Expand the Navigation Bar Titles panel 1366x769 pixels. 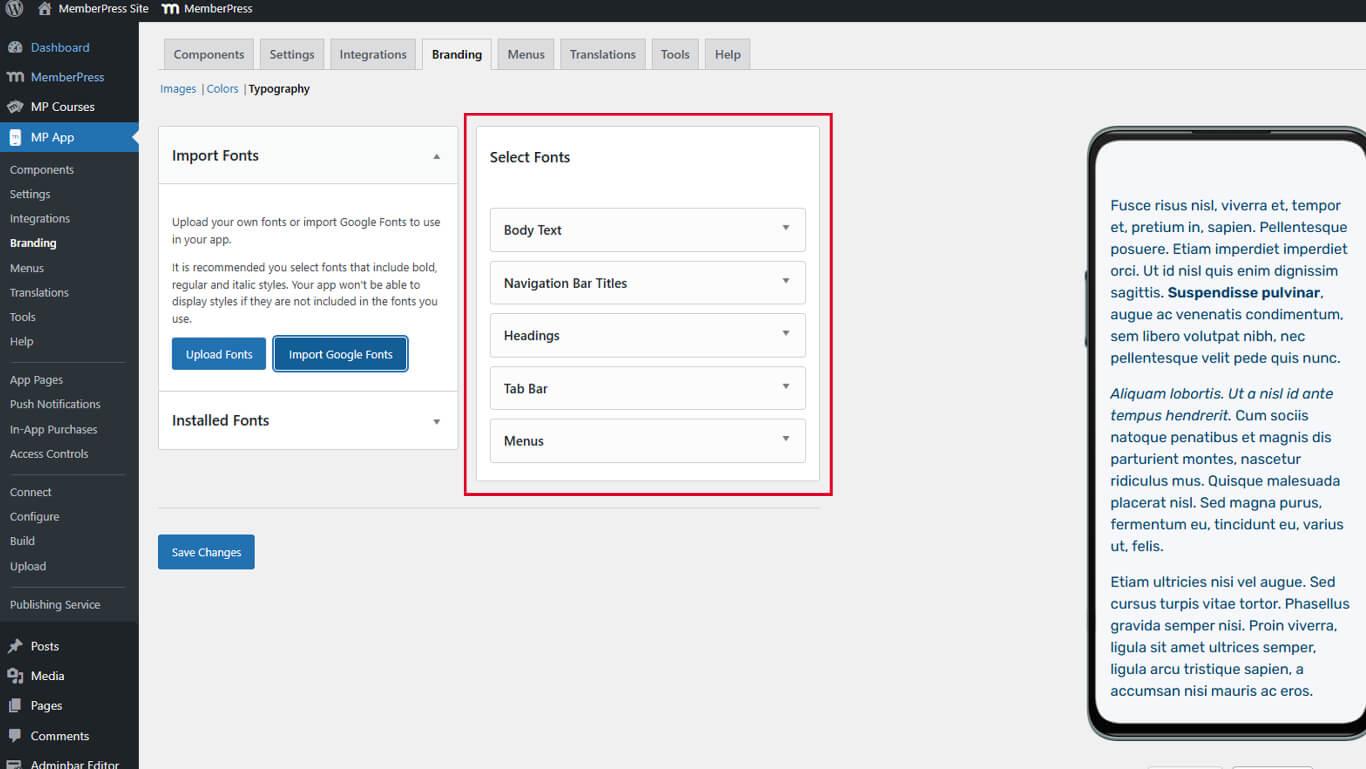785,282
